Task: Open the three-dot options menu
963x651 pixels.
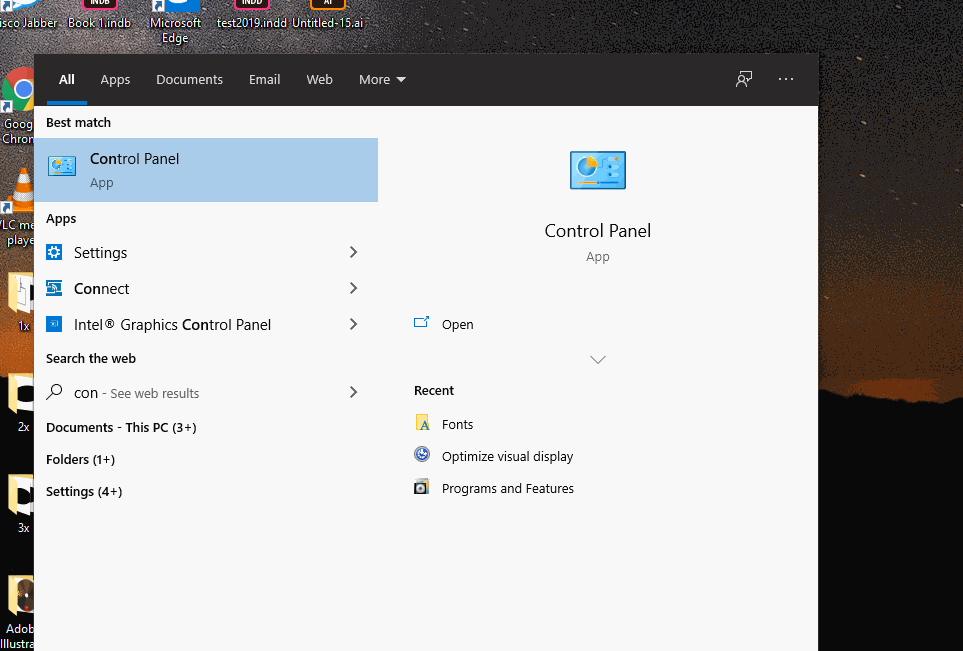Action: (786, 79)
